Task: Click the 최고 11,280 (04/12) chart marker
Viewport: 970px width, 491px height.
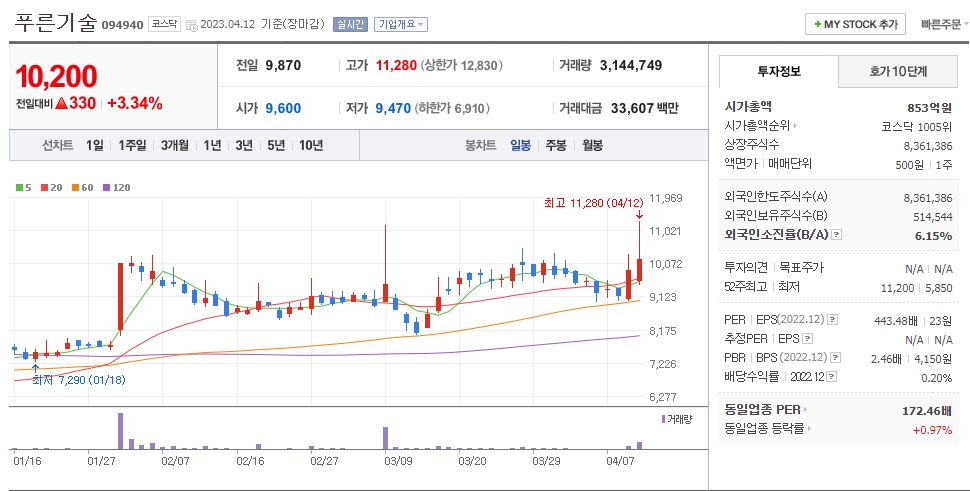Action: [x=593, y=203]
